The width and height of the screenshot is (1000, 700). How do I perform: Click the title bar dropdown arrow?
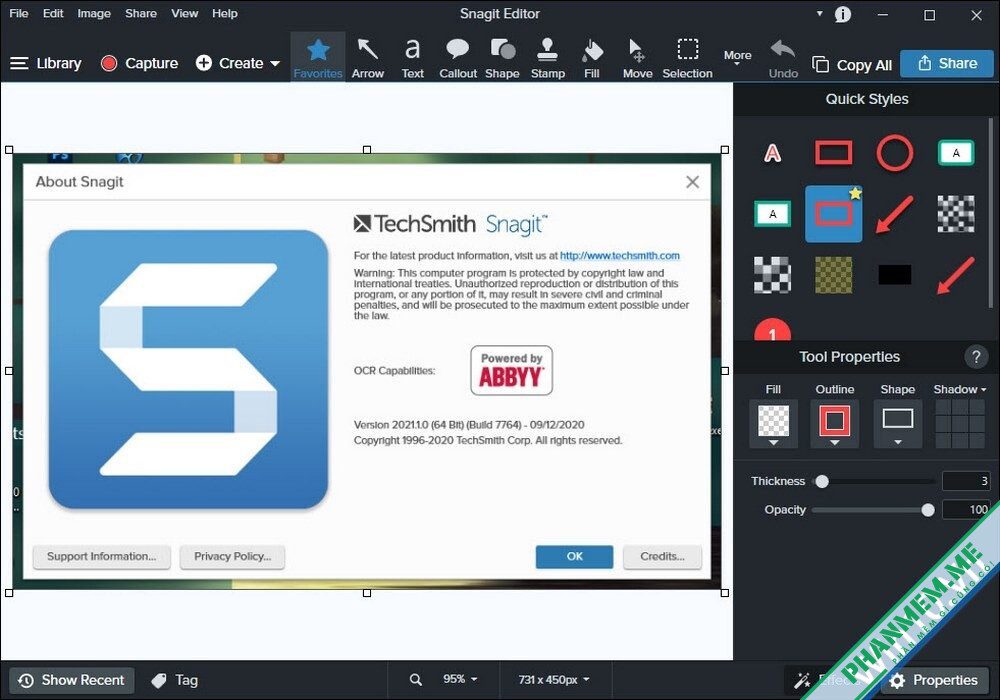tap(820, 13)
